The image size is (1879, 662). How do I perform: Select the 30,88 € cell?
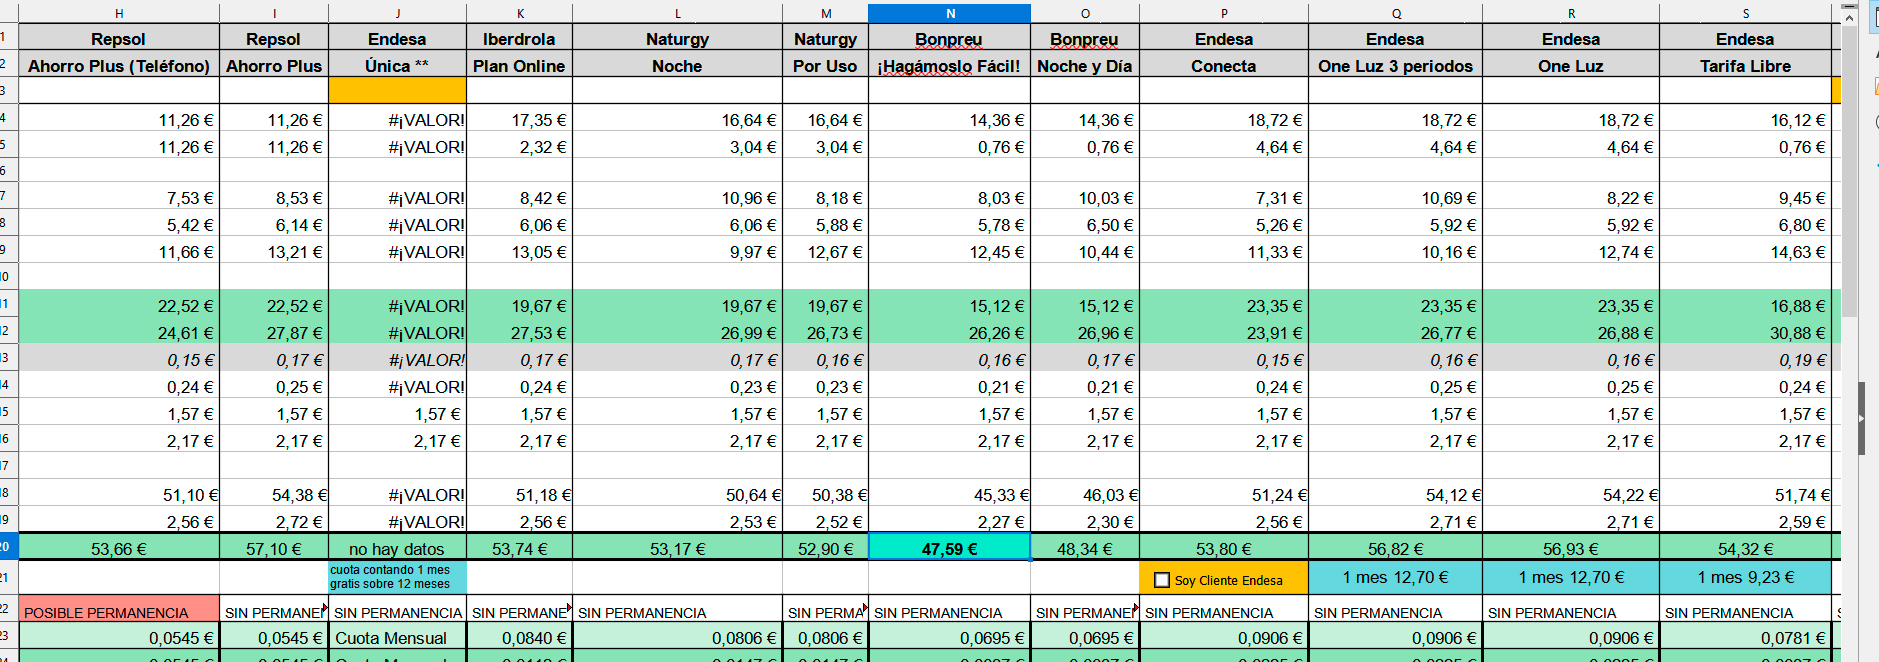1746,333
